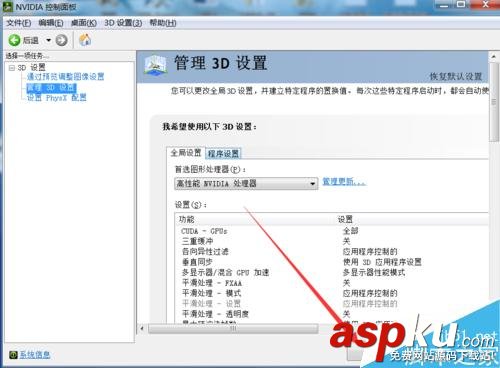The height and width of the screenshot is (368, 500).
Task: Open the 桌面(K) menu
Action: click(84, 23)
